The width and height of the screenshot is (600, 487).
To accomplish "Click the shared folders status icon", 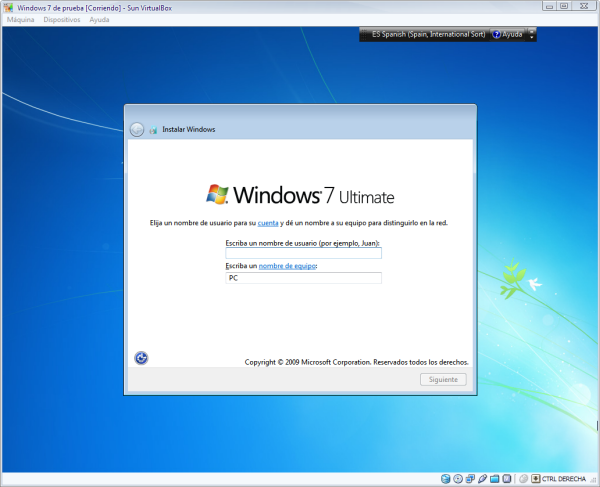I will 495,478.
